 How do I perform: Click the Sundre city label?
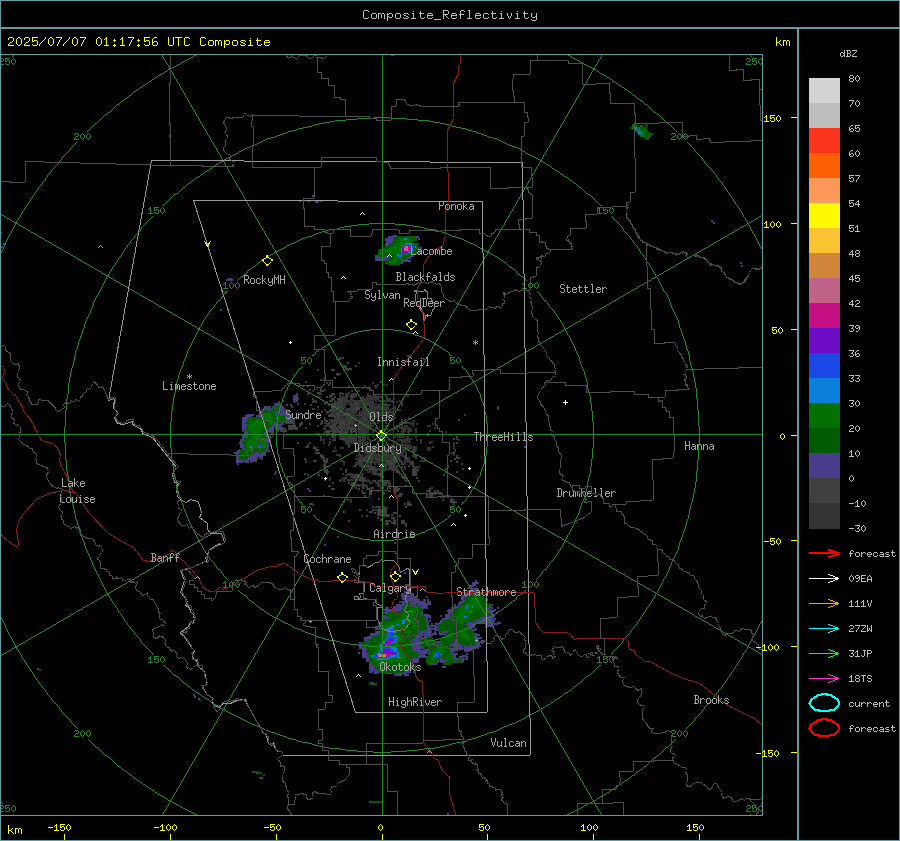303,415
